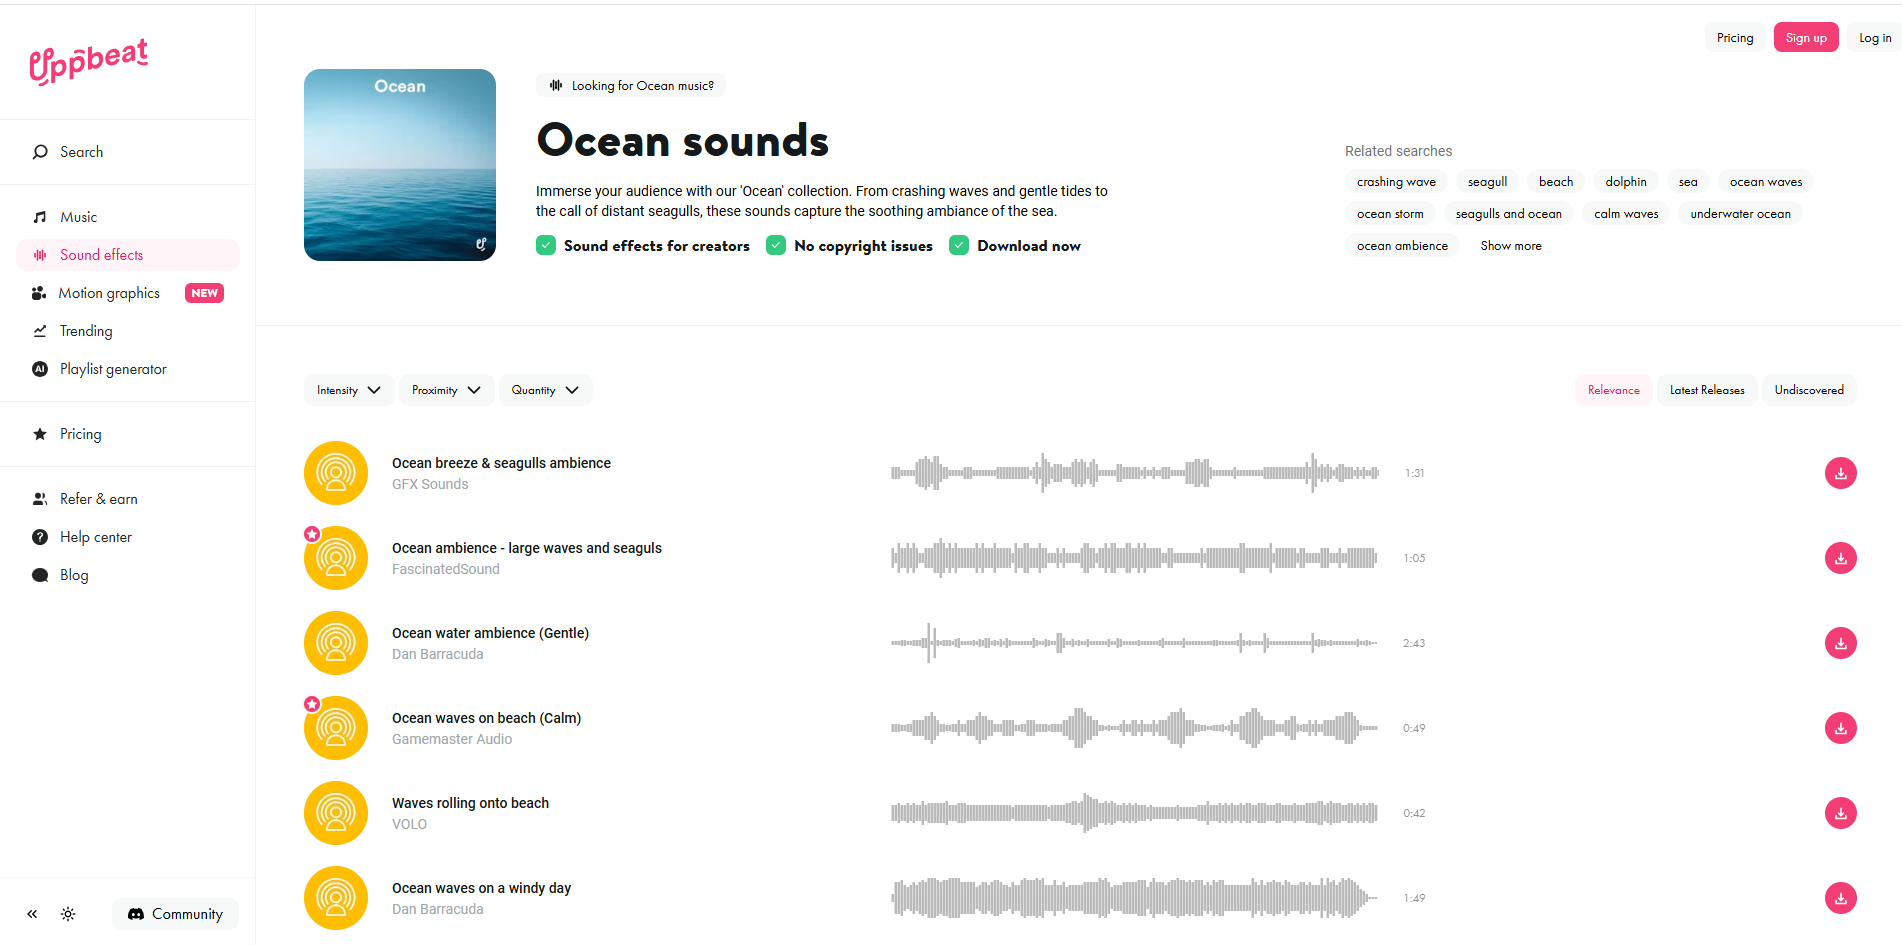The height and width of the screenshot is (945, 1902).
Task: Download the Waves rolling onto beach sound
Action: point(1840,813)
